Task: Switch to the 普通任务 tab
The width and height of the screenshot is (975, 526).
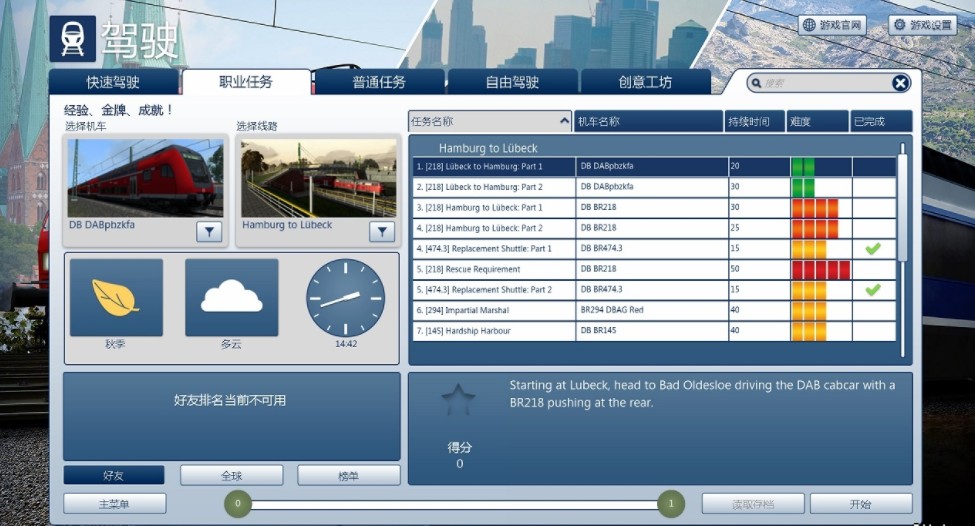Action: [x=379, y=82]
